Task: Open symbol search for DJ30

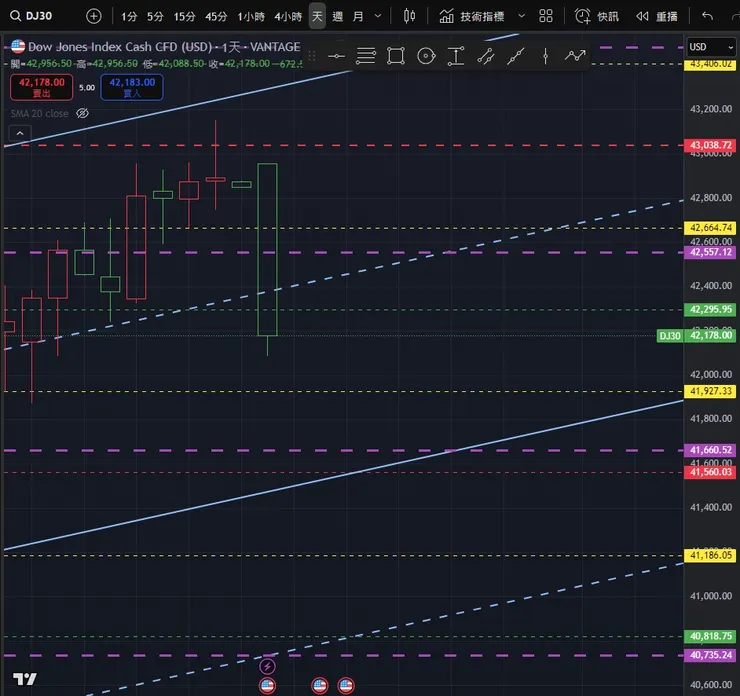Action: click(32, 16)
